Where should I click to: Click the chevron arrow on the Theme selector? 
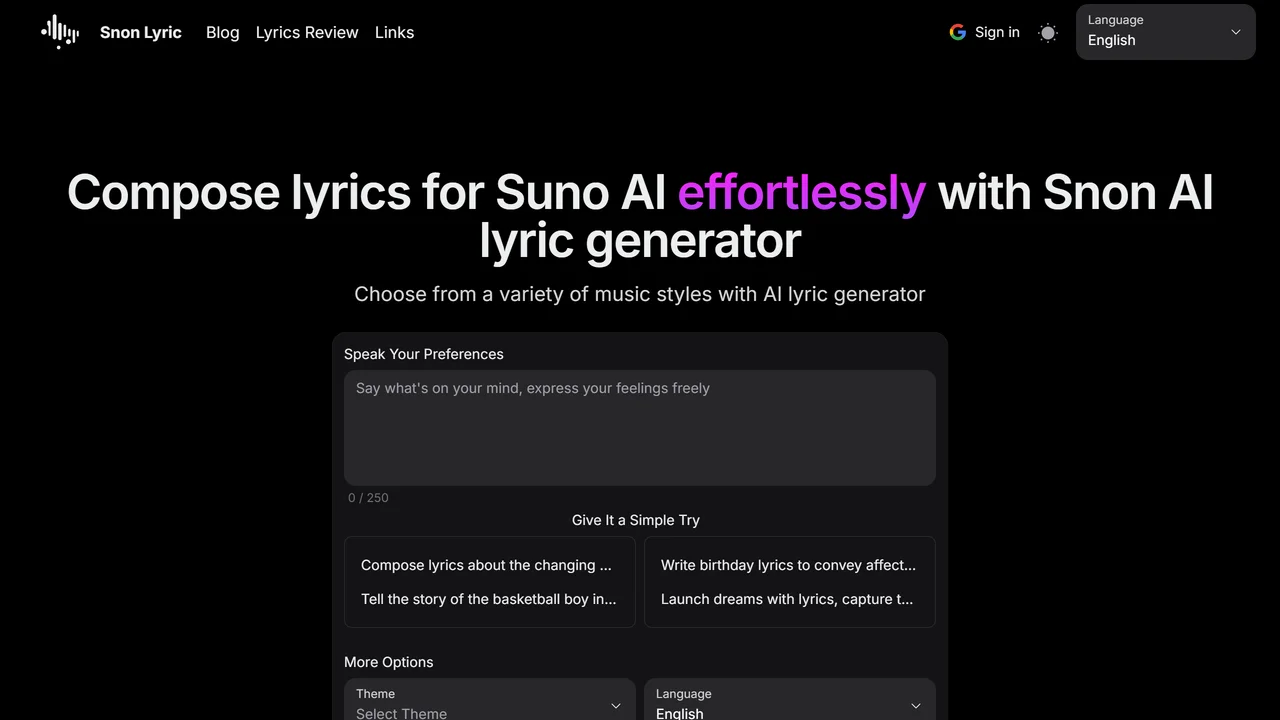click(x=616, y=706)
